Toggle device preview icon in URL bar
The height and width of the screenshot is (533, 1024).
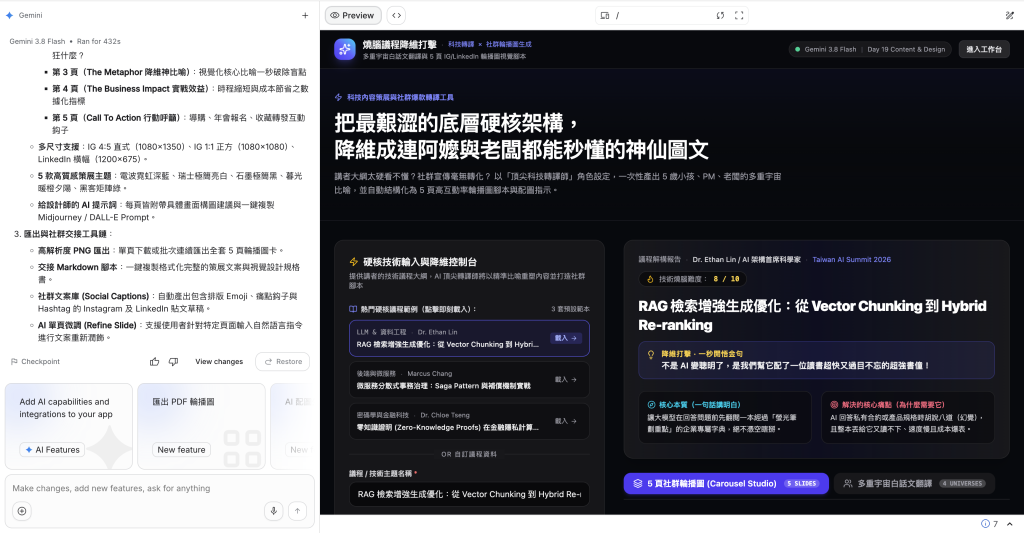point(605,15)
